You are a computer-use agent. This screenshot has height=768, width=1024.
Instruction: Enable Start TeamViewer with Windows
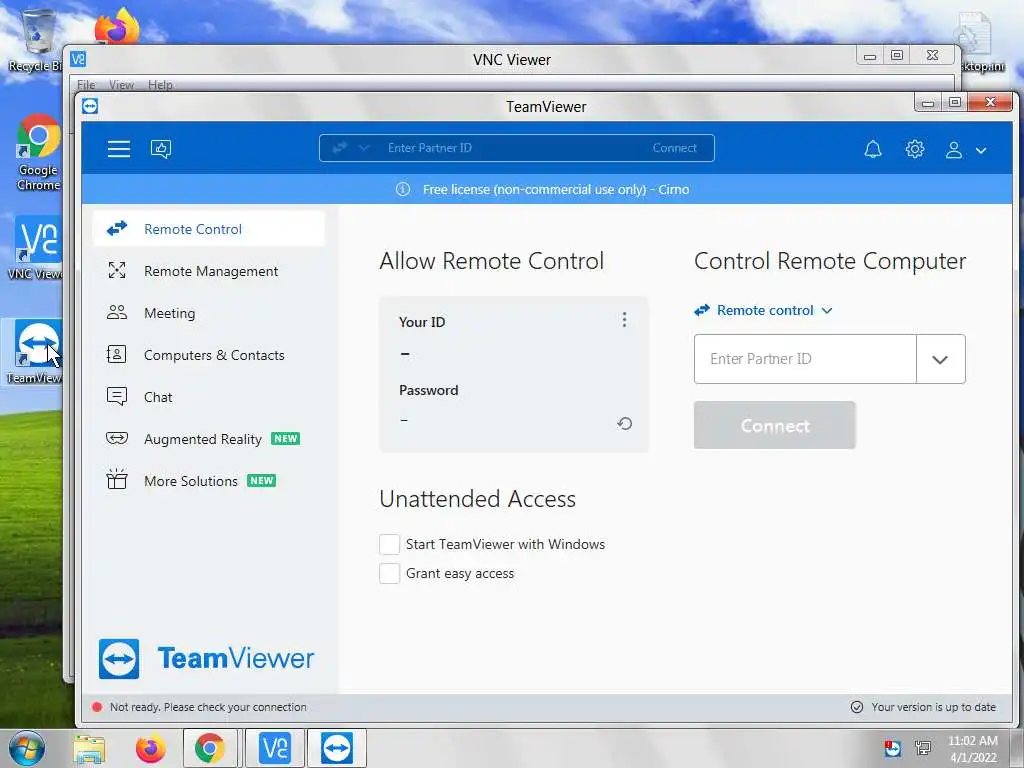click(x=389, y=544)
